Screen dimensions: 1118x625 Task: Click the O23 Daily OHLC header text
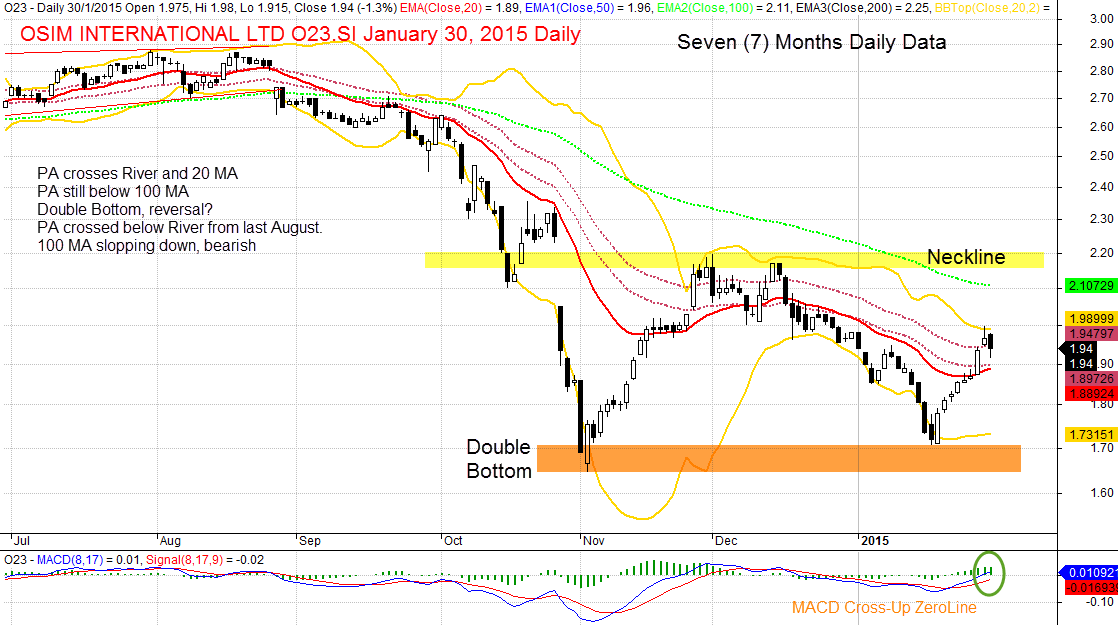tap(200, 8)
